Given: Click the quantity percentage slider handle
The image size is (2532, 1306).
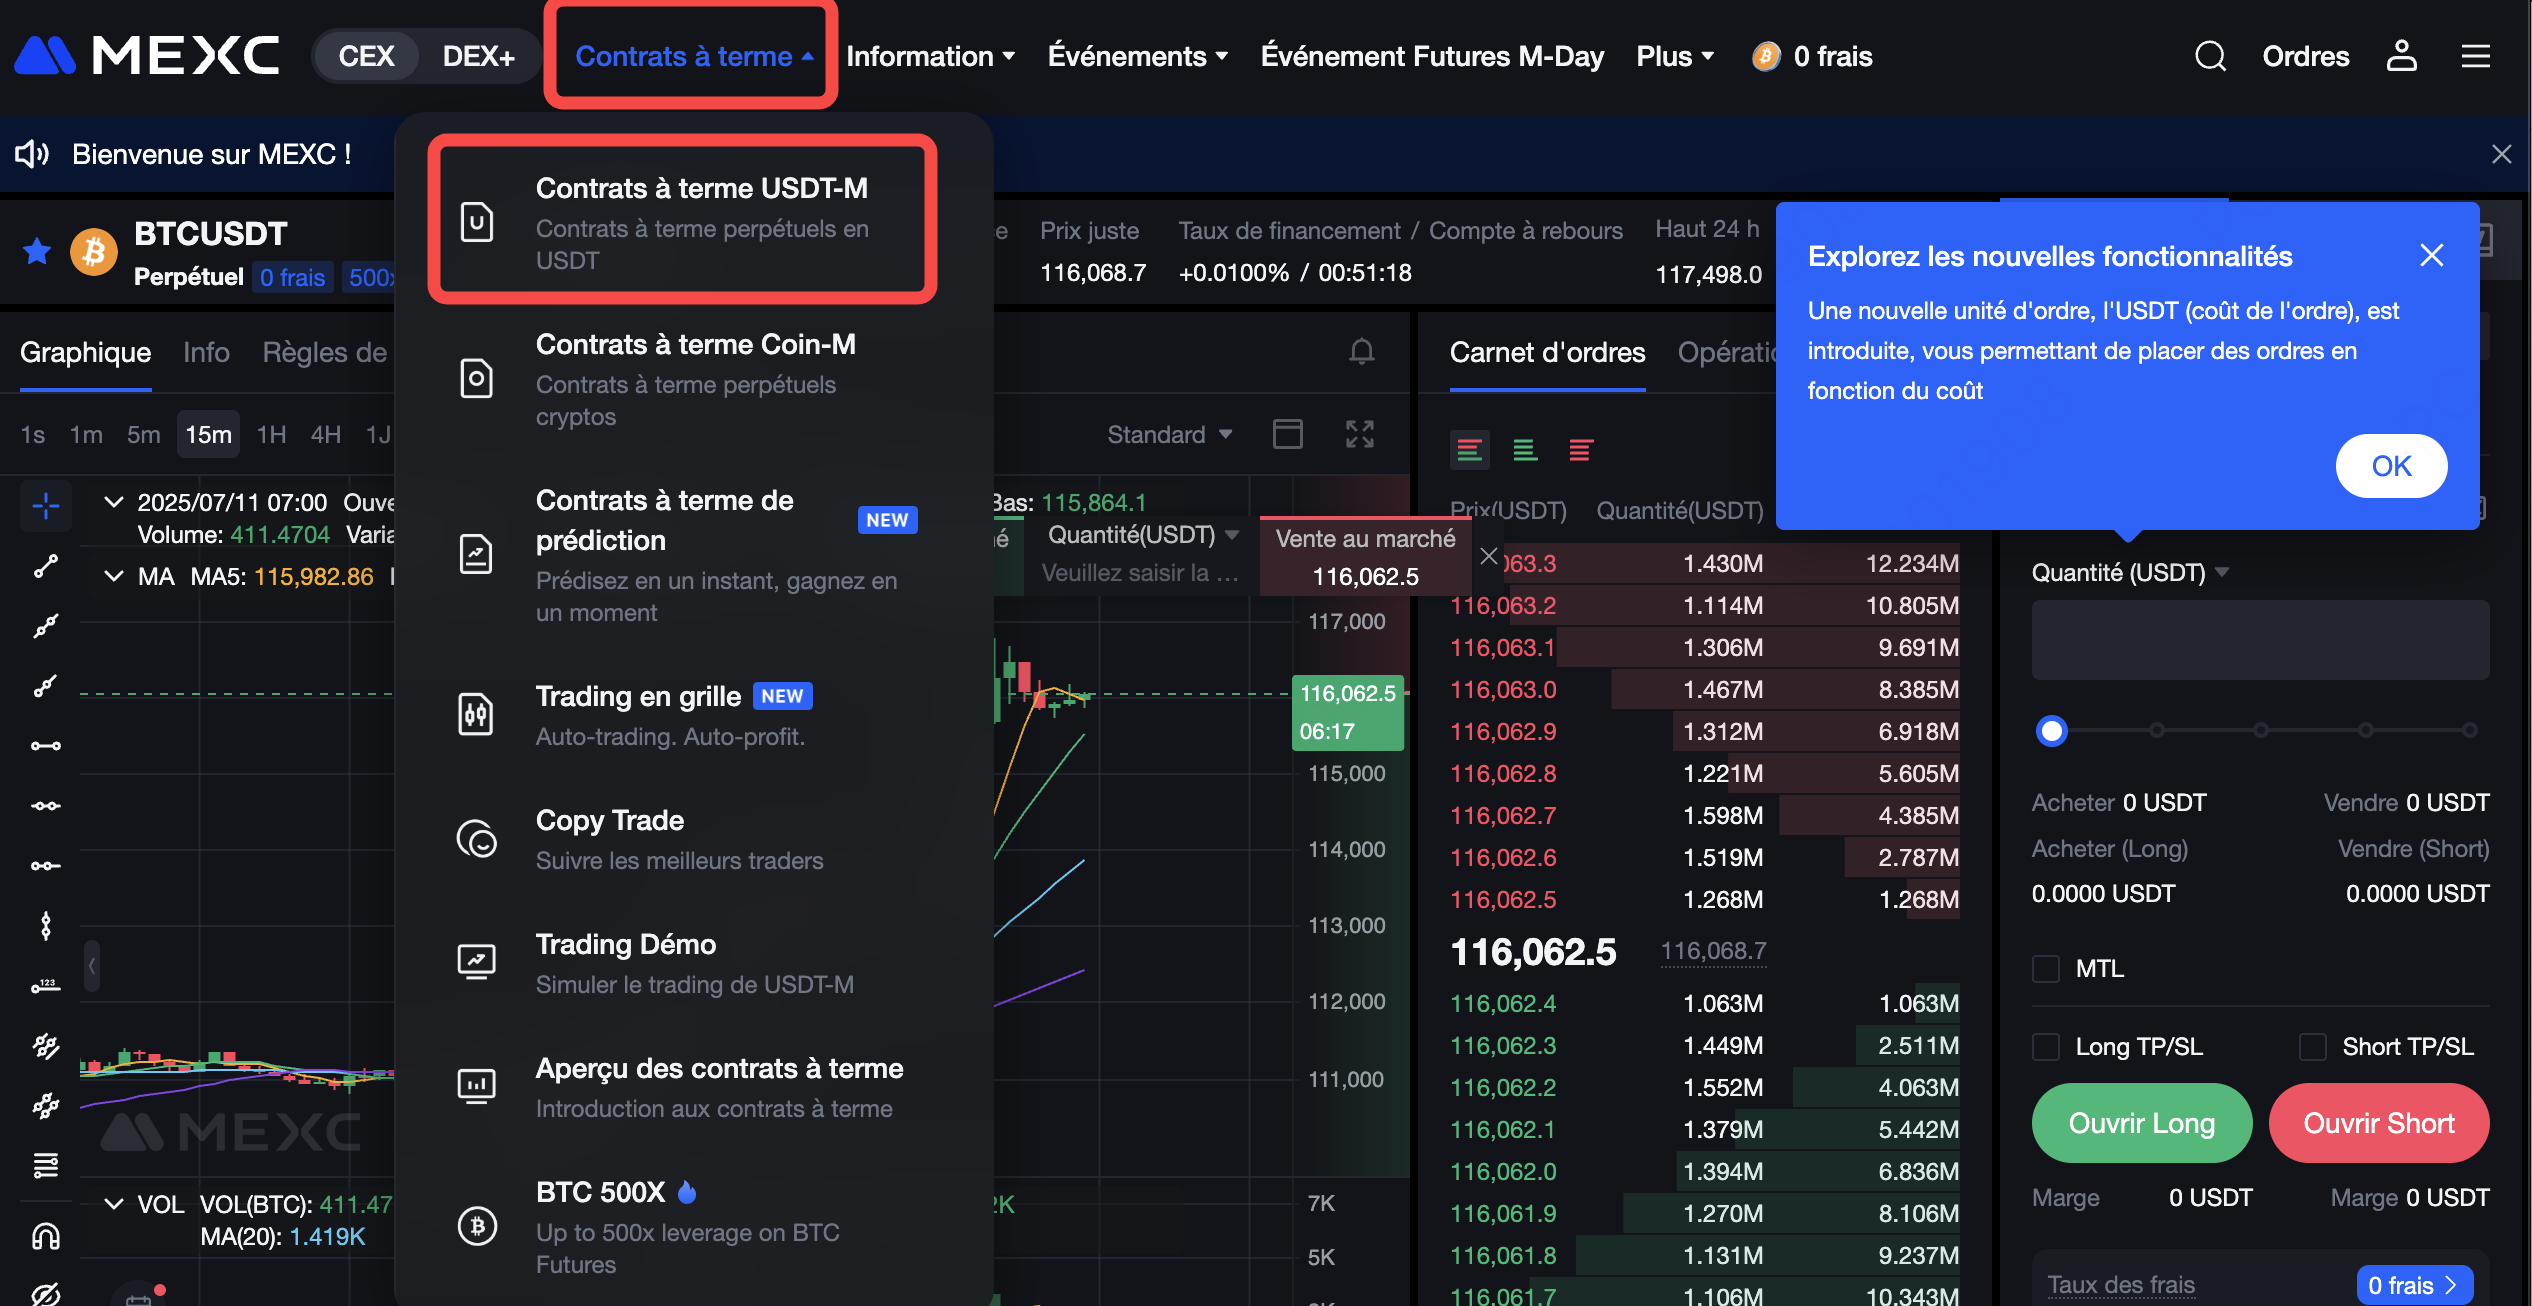Looking at the screenshot, I should coord(2051,731).
